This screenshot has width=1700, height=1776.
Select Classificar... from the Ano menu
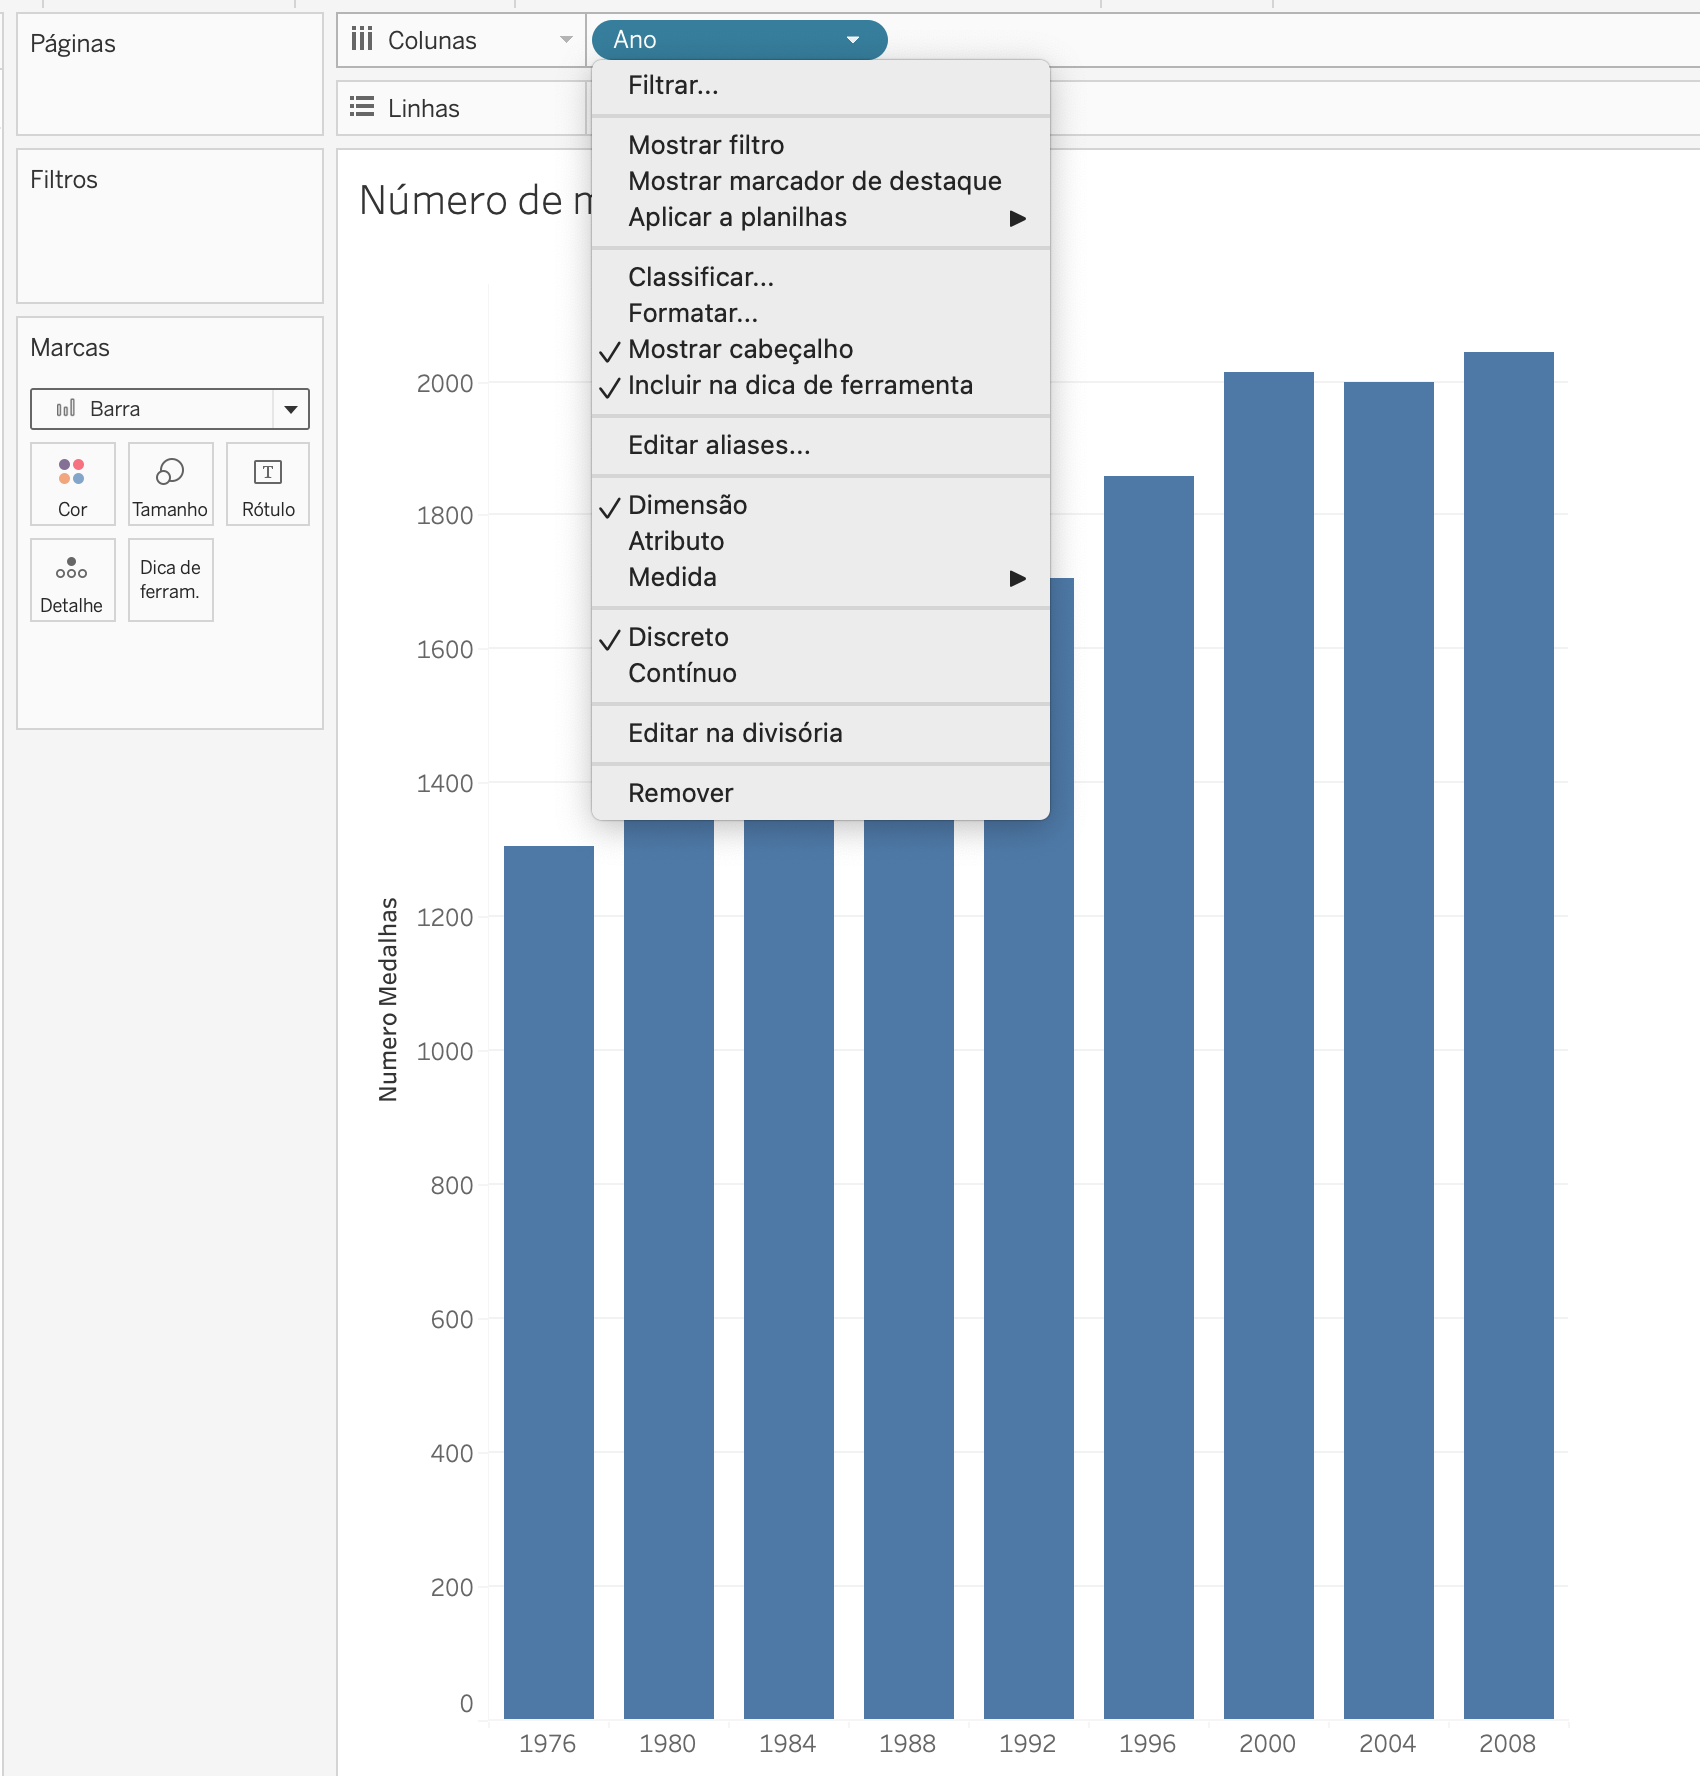(701, 279)
